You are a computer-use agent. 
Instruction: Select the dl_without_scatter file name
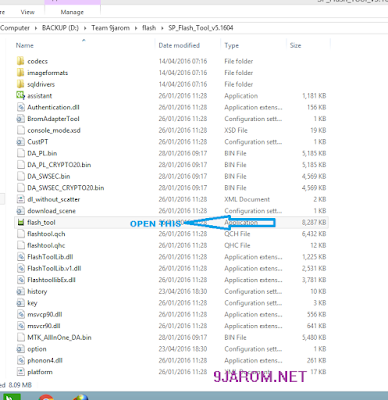[54, 199]
